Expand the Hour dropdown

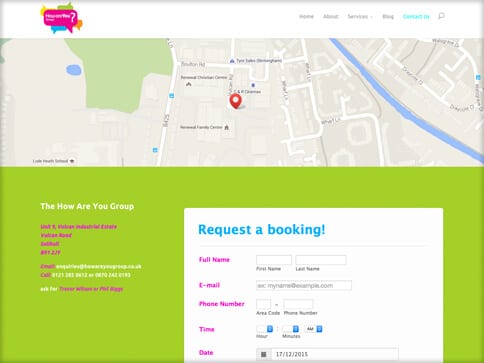265,329
